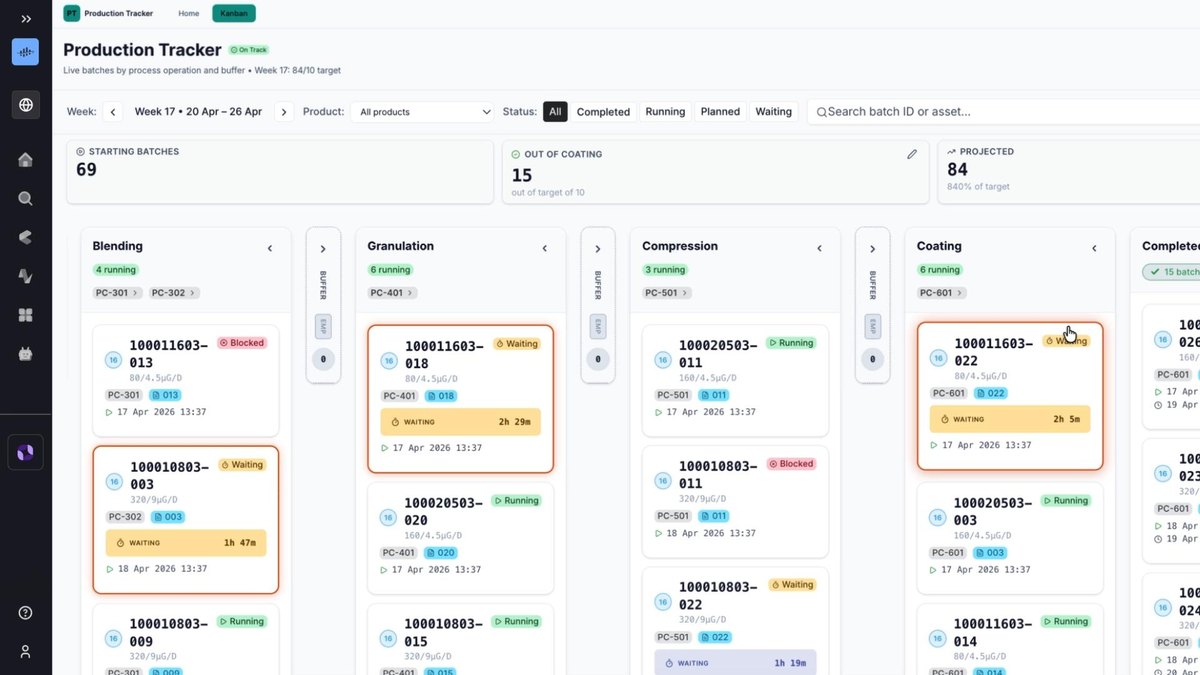Image resolution: width=1200 pixels, height=675 pixels.
Task: Open the PC-501 chip in Compression header
Action: tap(668, 293)
